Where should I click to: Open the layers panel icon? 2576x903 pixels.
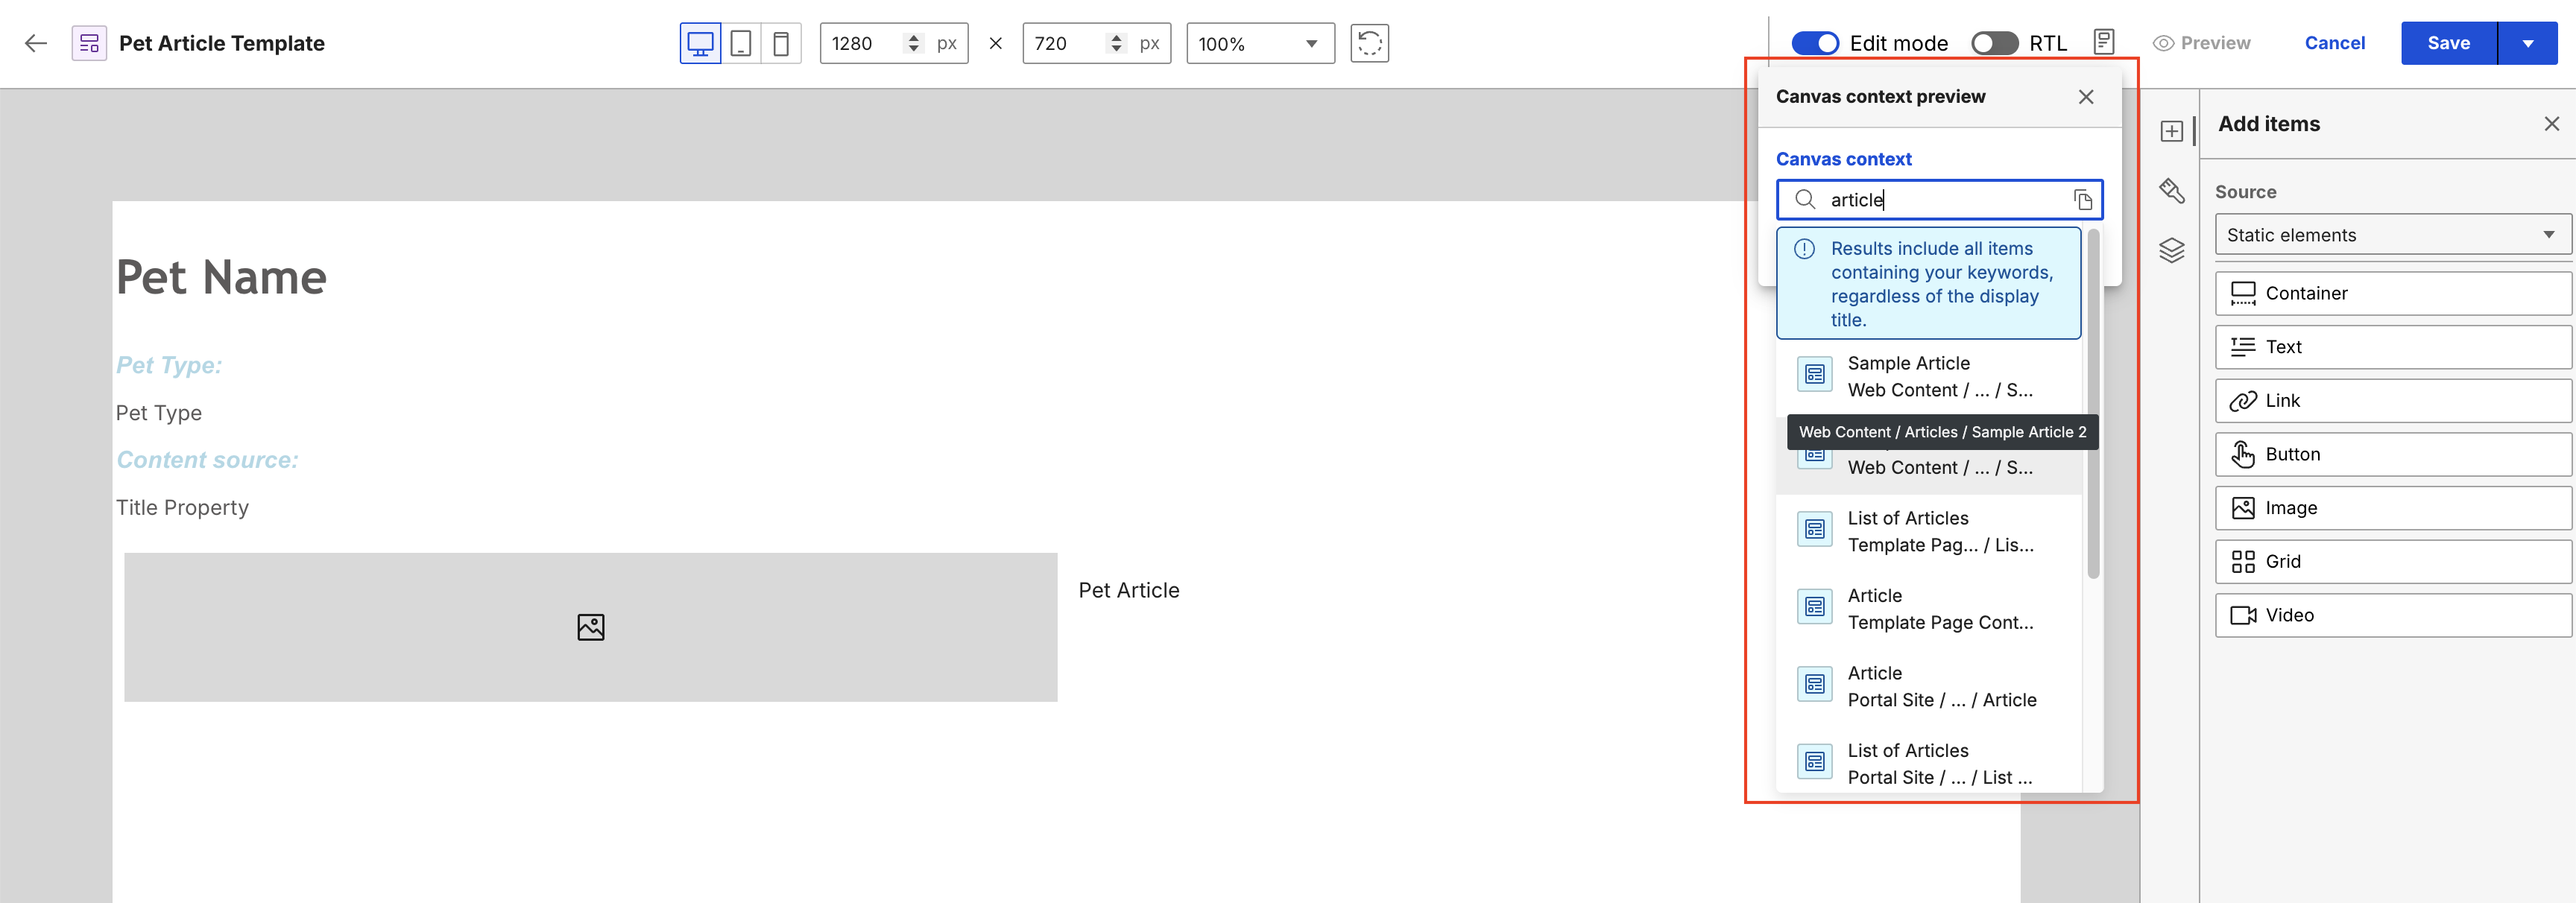(x=2171, y=250)
